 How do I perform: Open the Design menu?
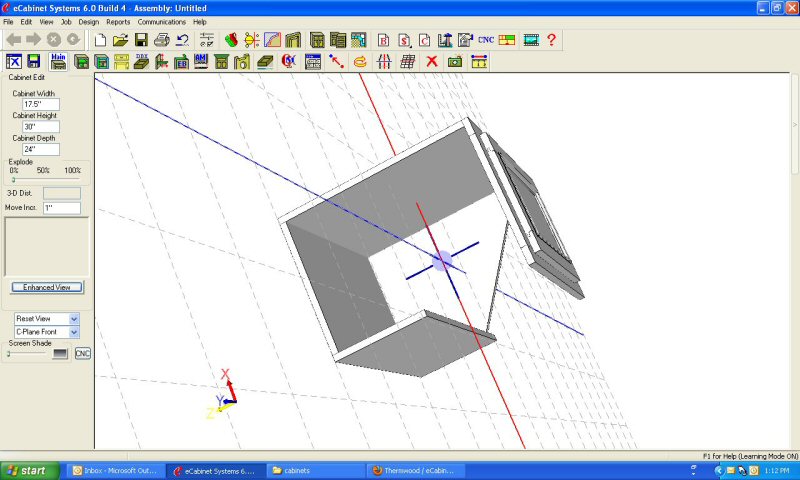(x=89, y=21)
